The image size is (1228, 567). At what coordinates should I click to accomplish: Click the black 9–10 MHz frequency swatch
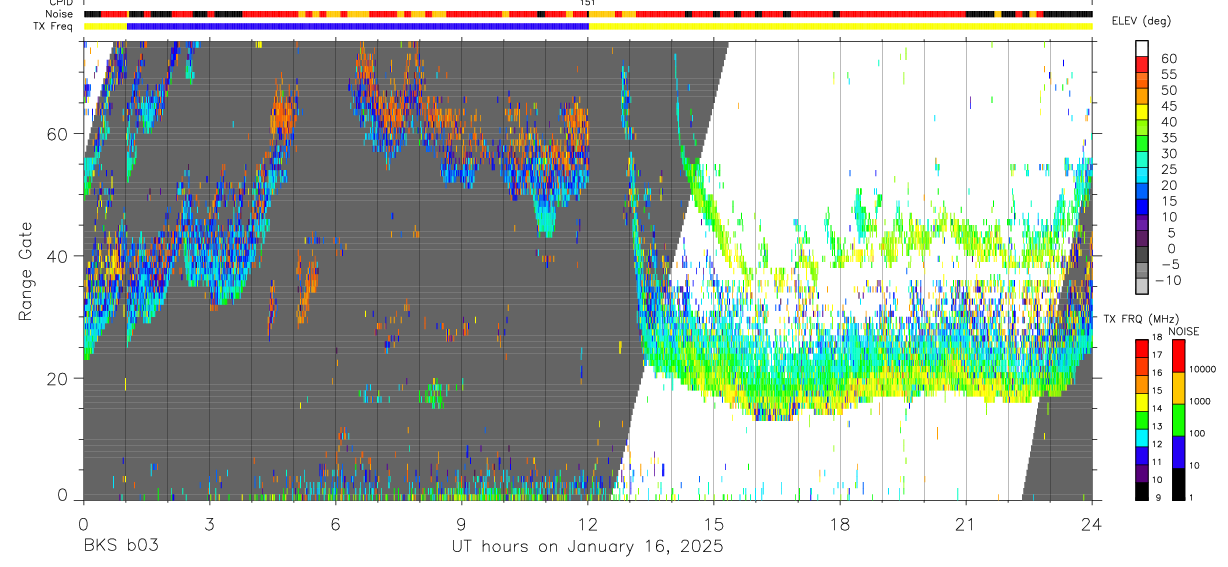[x=1142, y=491]
